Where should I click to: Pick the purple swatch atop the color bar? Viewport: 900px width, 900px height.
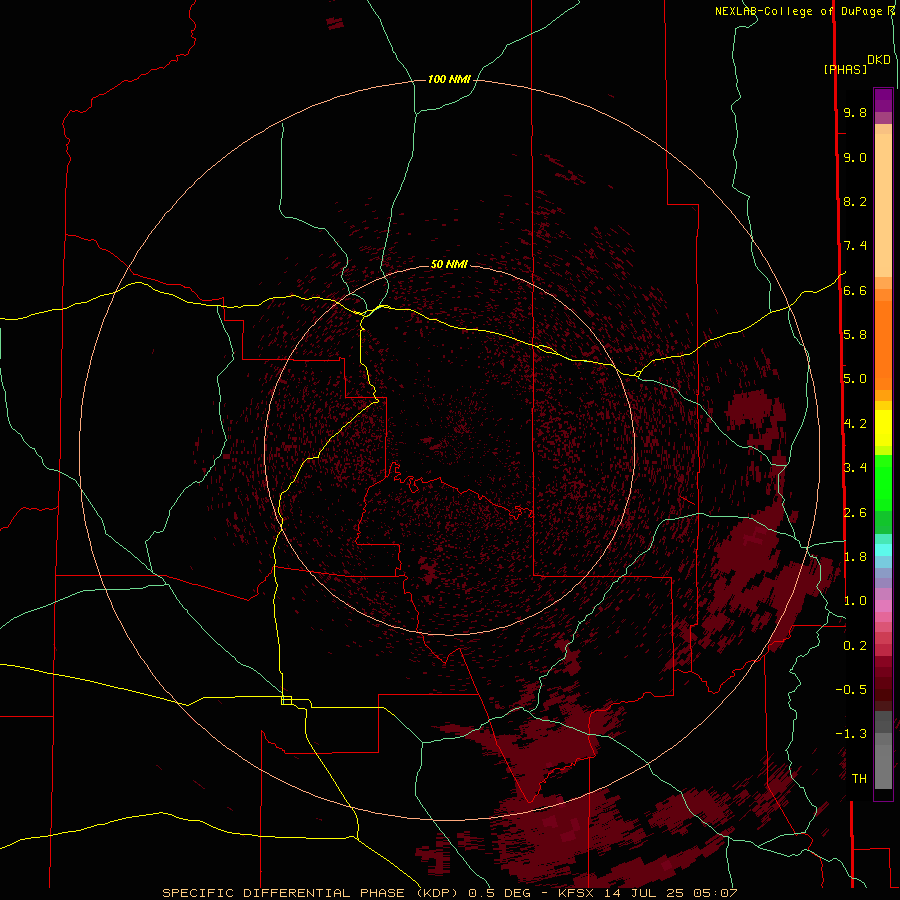click(x=883, y=100)
